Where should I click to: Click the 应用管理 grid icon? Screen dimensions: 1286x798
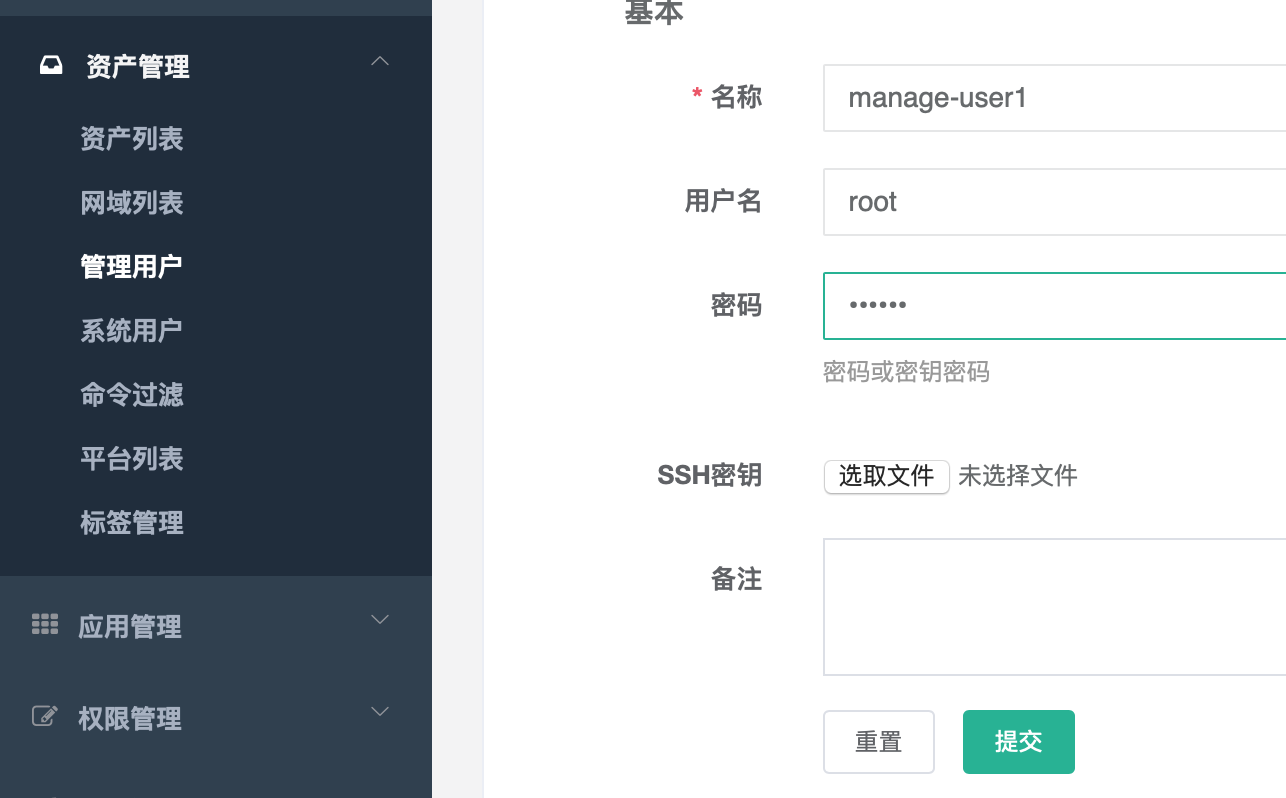[x=45, y=624]
